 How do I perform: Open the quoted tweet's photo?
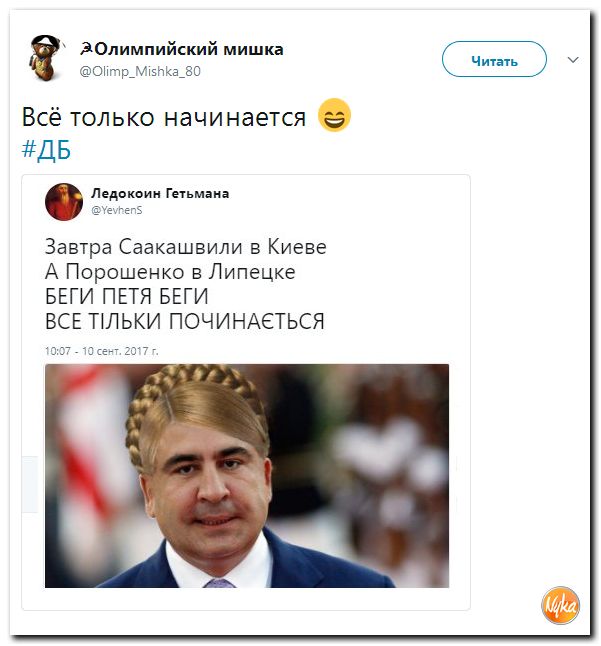[247, 475]
